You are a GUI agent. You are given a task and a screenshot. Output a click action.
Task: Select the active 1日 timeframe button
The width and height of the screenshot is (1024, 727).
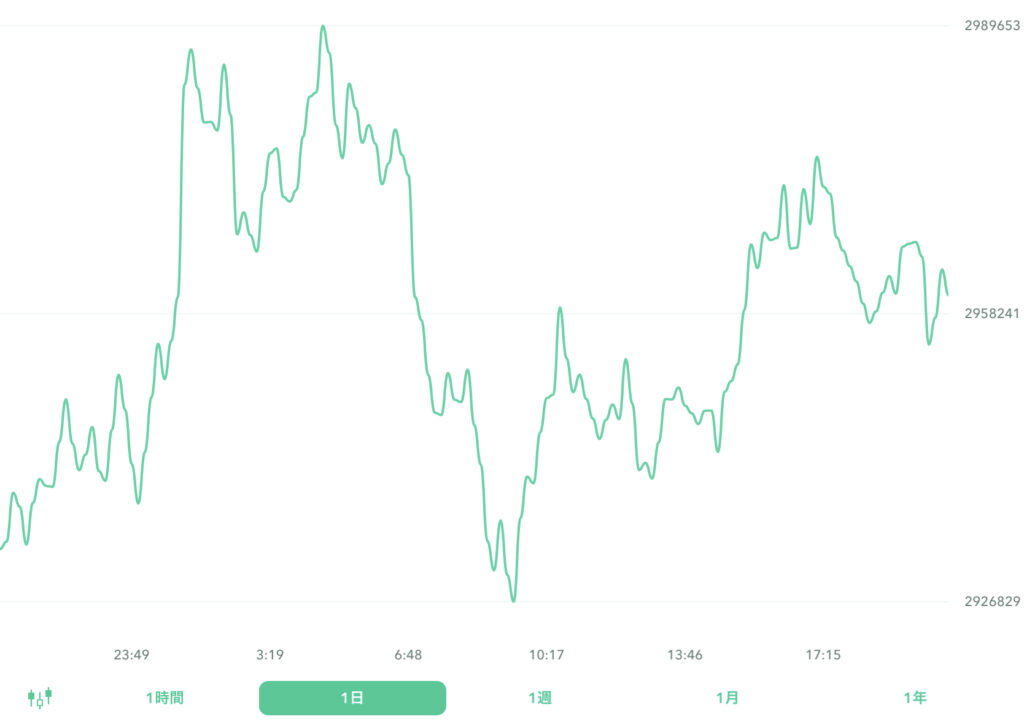tap(352, 697)
